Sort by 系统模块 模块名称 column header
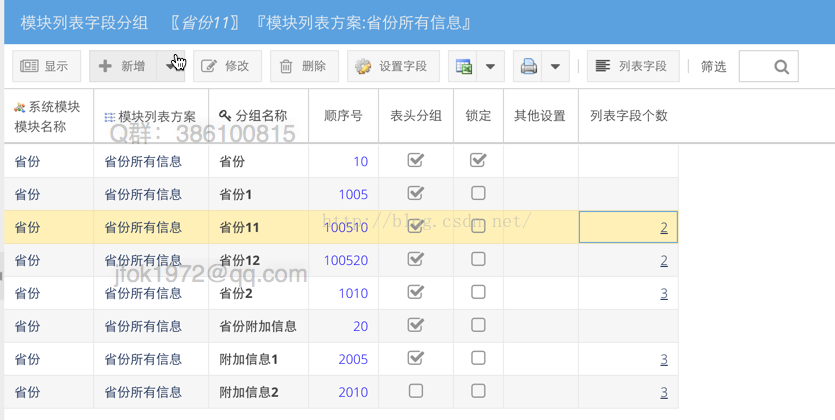Screen dimensions: 835x420 coord(48,116)
